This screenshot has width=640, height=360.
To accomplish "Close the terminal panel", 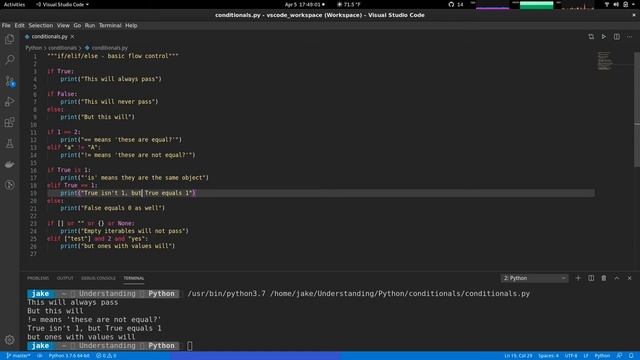I will 629,278.
